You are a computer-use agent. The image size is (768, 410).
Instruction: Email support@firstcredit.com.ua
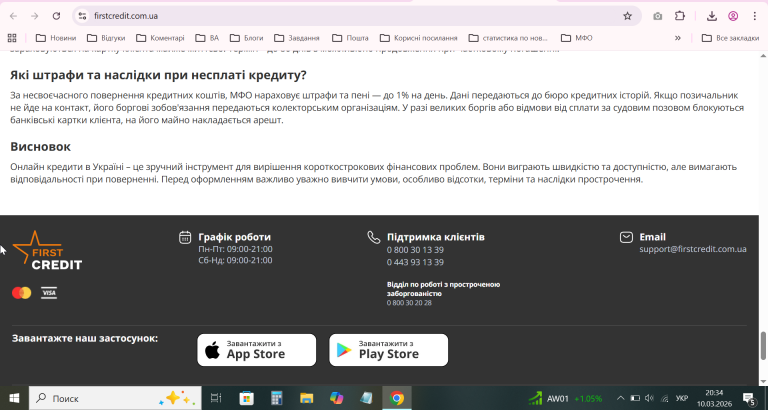coord(693,249)
